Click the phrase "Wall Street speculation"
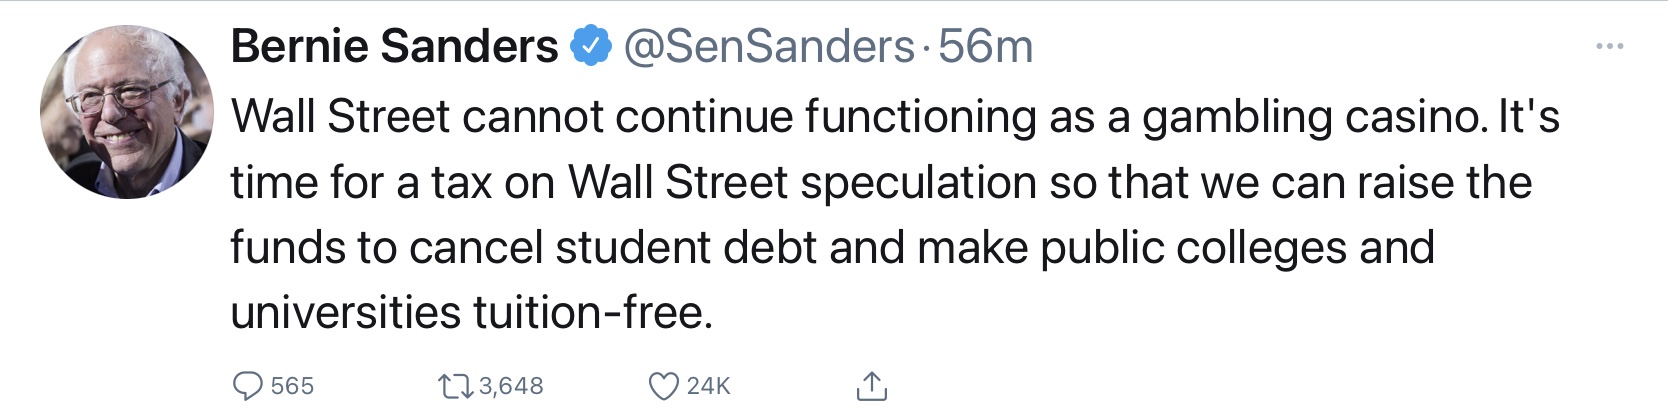This screenshot has height=419, width=1668. (803, 183)
